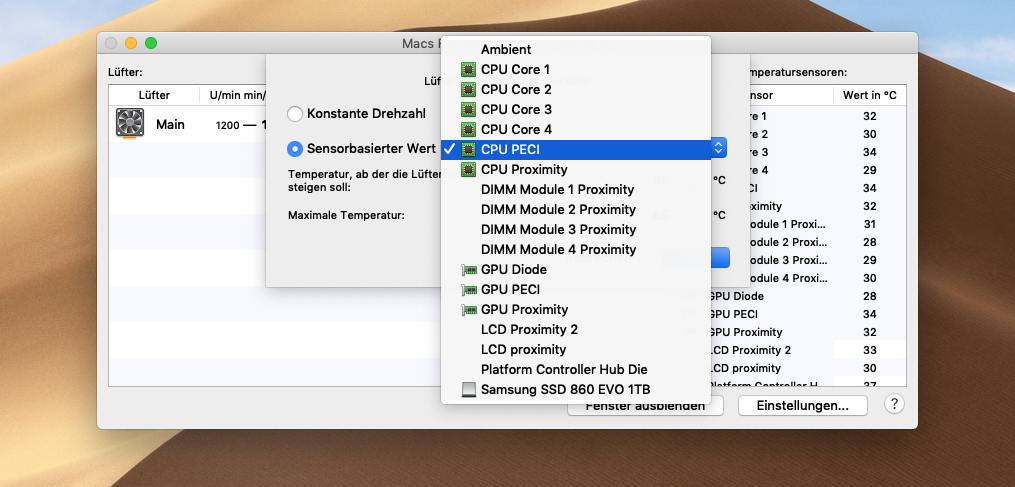This screenshot has height=487, width=1015.
Task: Click the GPU Proximity card icon
Action: tap(468, 310)
